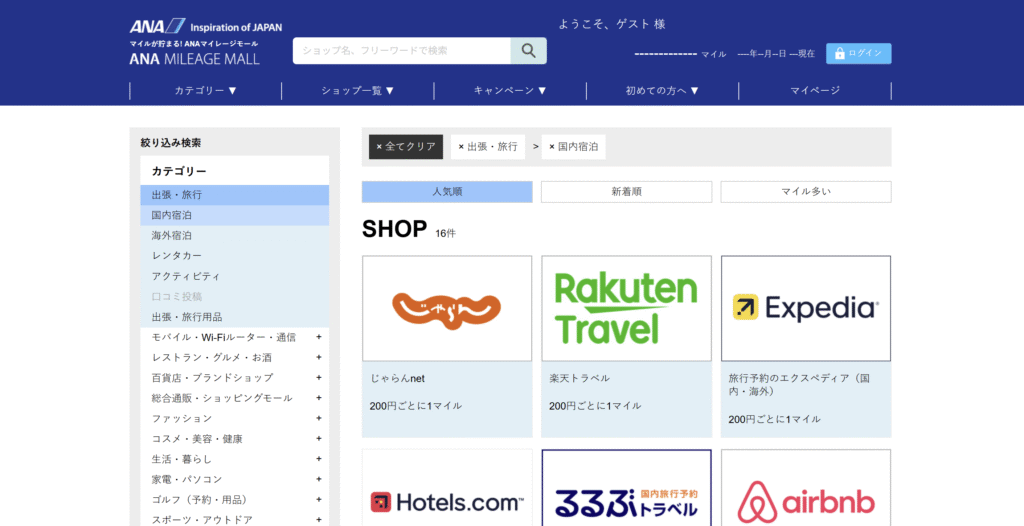This screenshot has height=526, width=1024.
Task: Open the Expedia shop logo
Action: click(805, 308)
